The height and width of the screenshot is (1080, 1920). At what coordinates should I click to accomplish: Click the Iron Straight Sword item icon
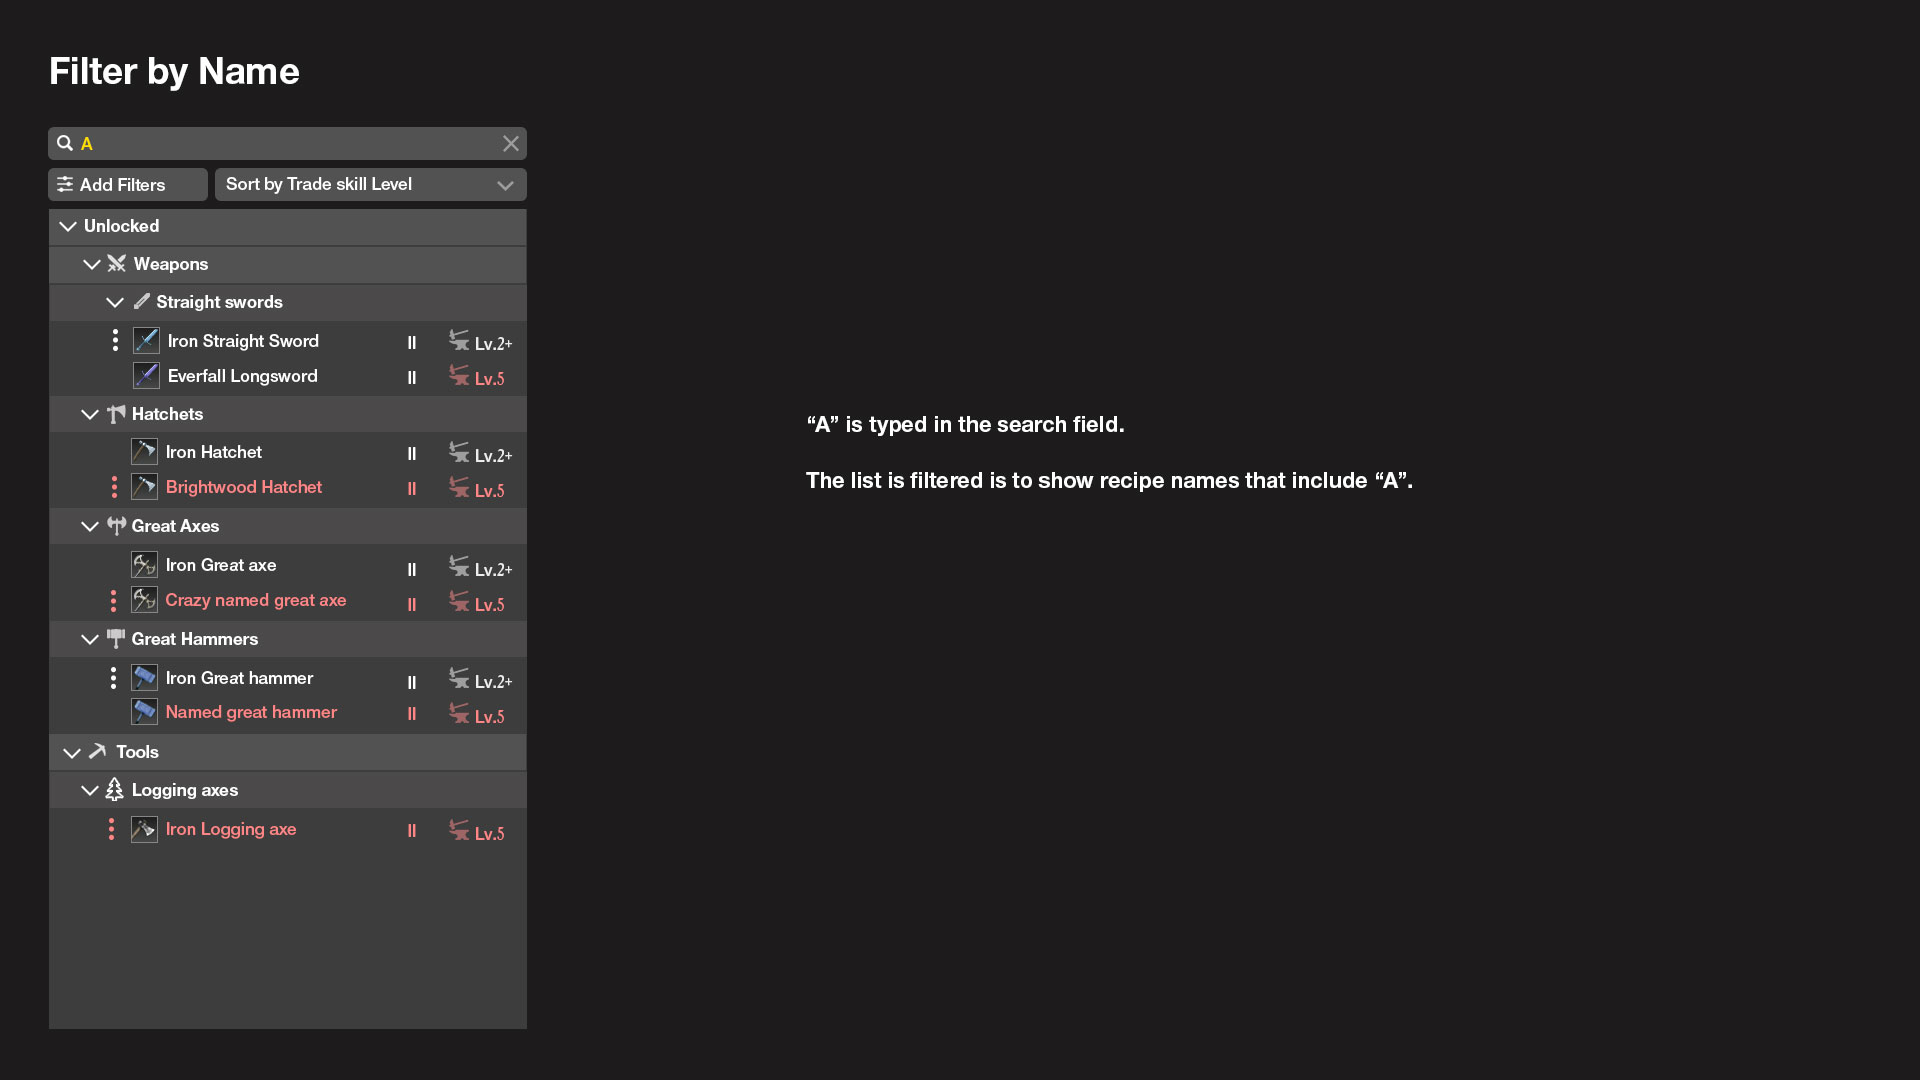[146, 341]
